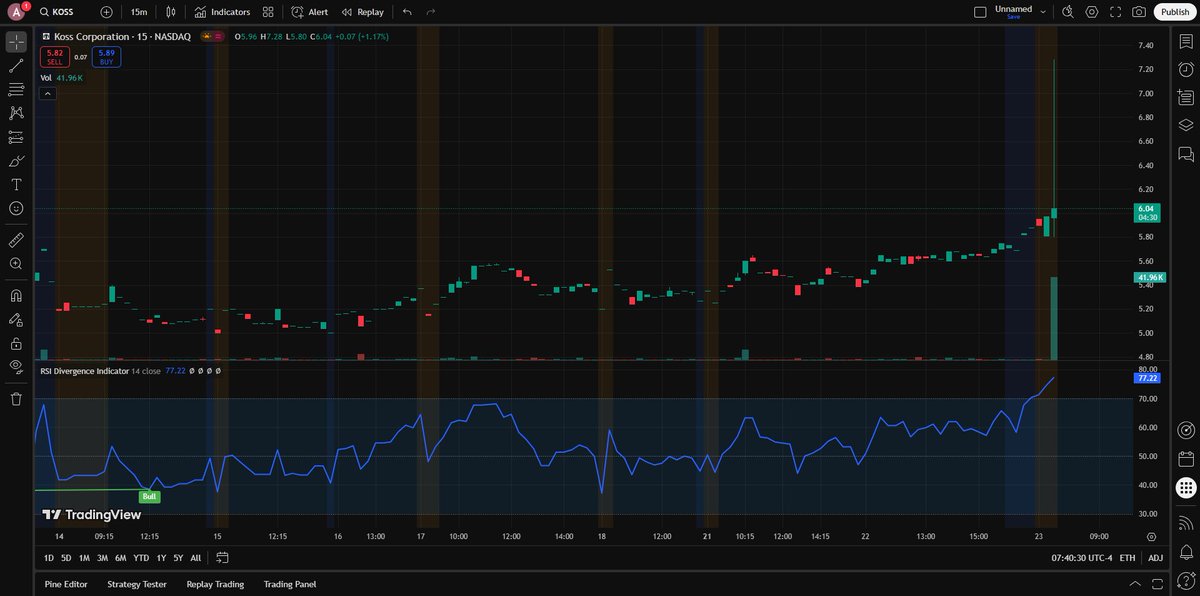1200x596 pixels.
Task: Open the notifications broadcast icon
Action: click(x=1186, y=523)
